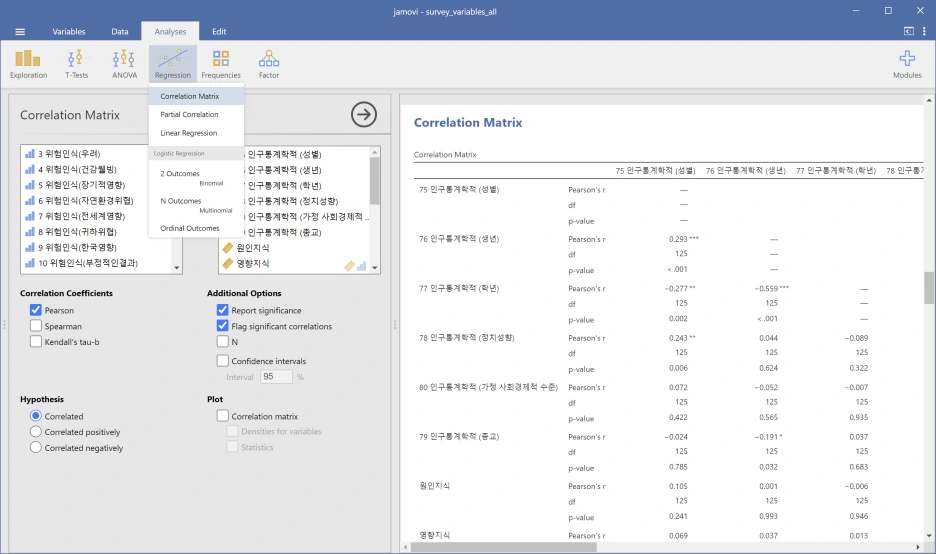Image resolution: width=936 pixels, height=554 pixels.
Task: Open the Factor analyses menu
Action: click(269, 64)
